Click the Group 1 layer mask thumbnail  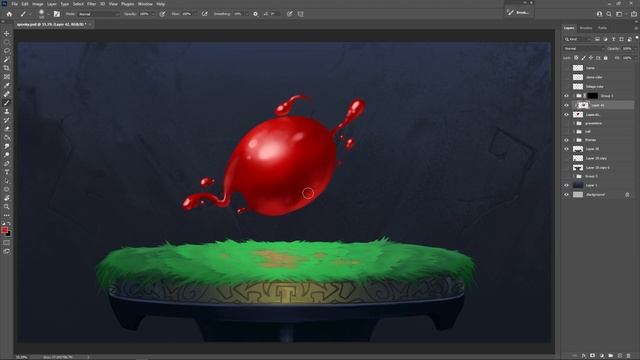coord(592,96)
